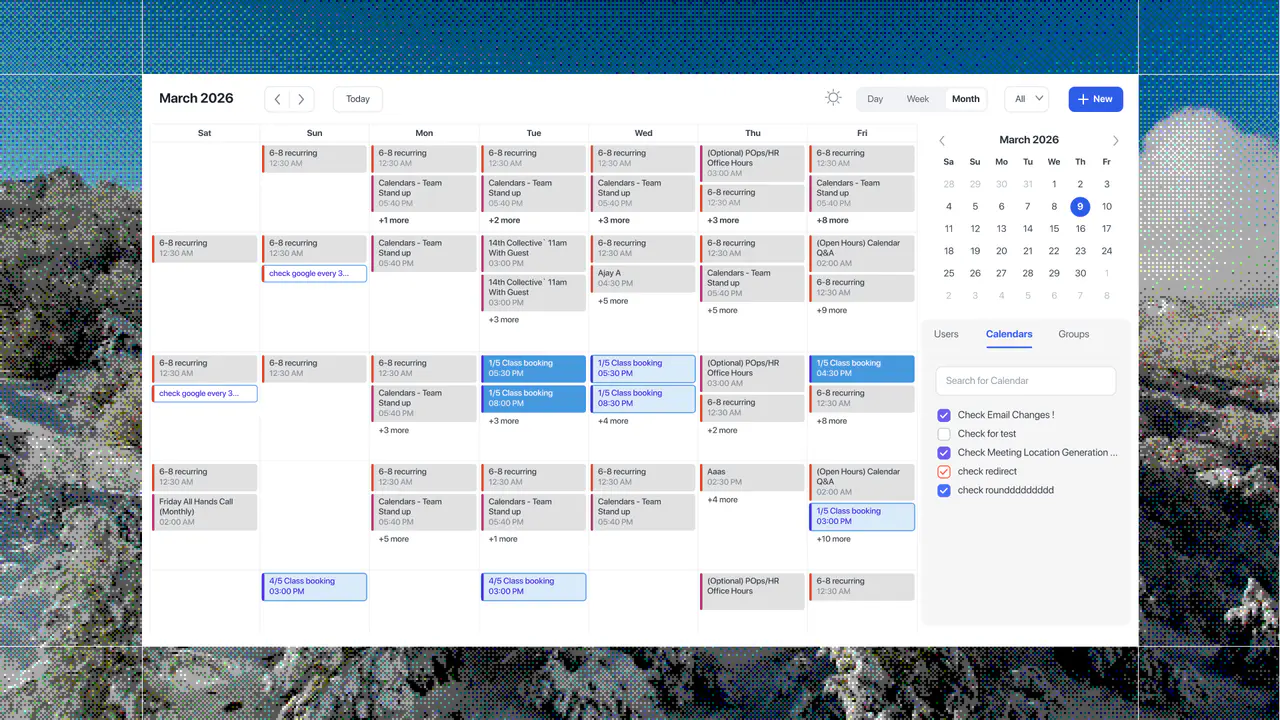Go to previous month in main calendar
The width and height of the screenshot is (1280, 720).
(277, 99)
